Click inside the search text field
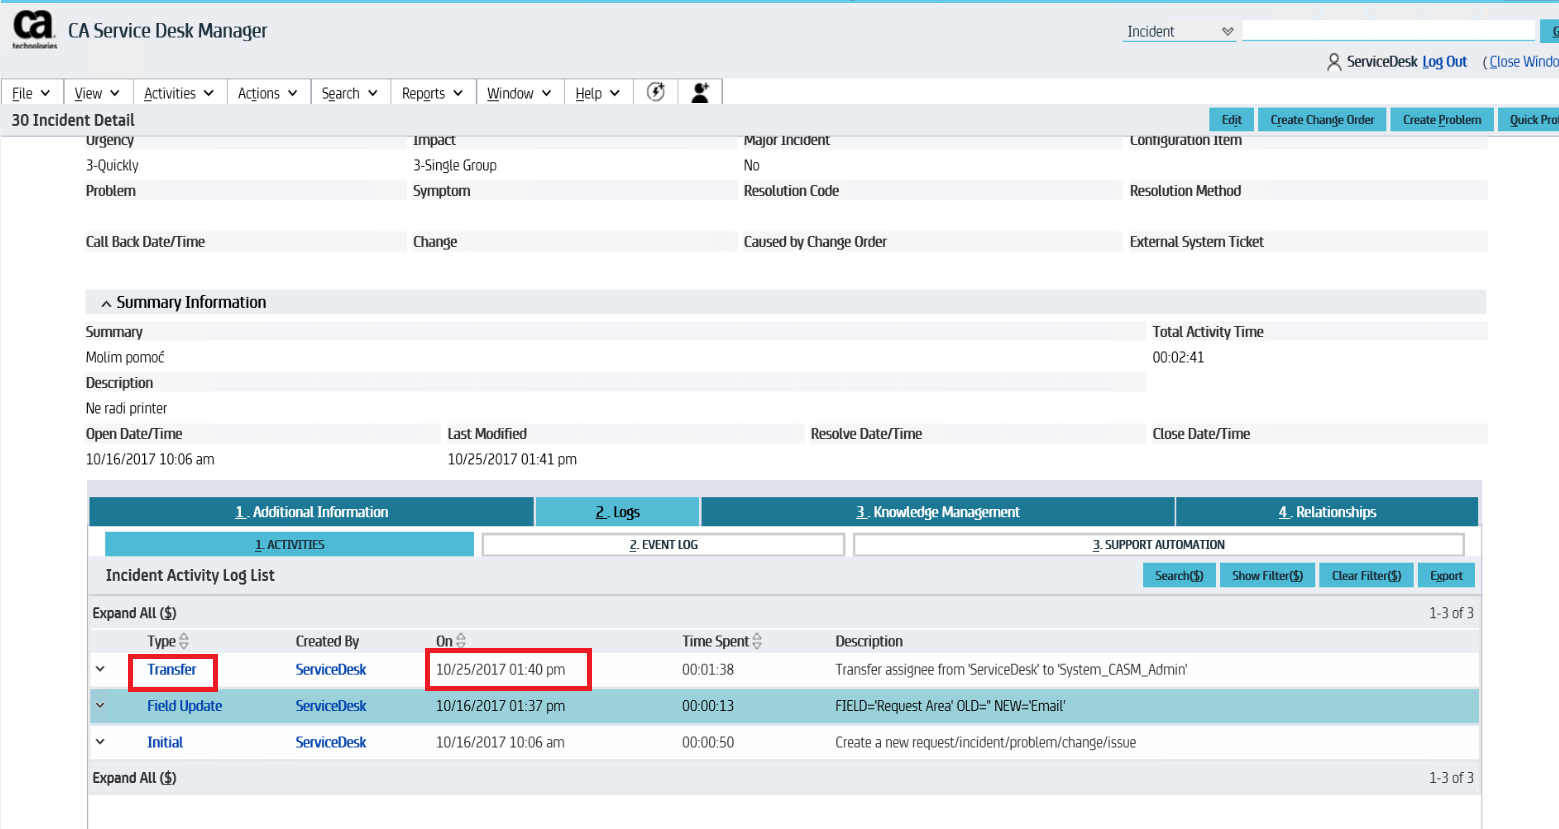 (x=1389, y=30)
